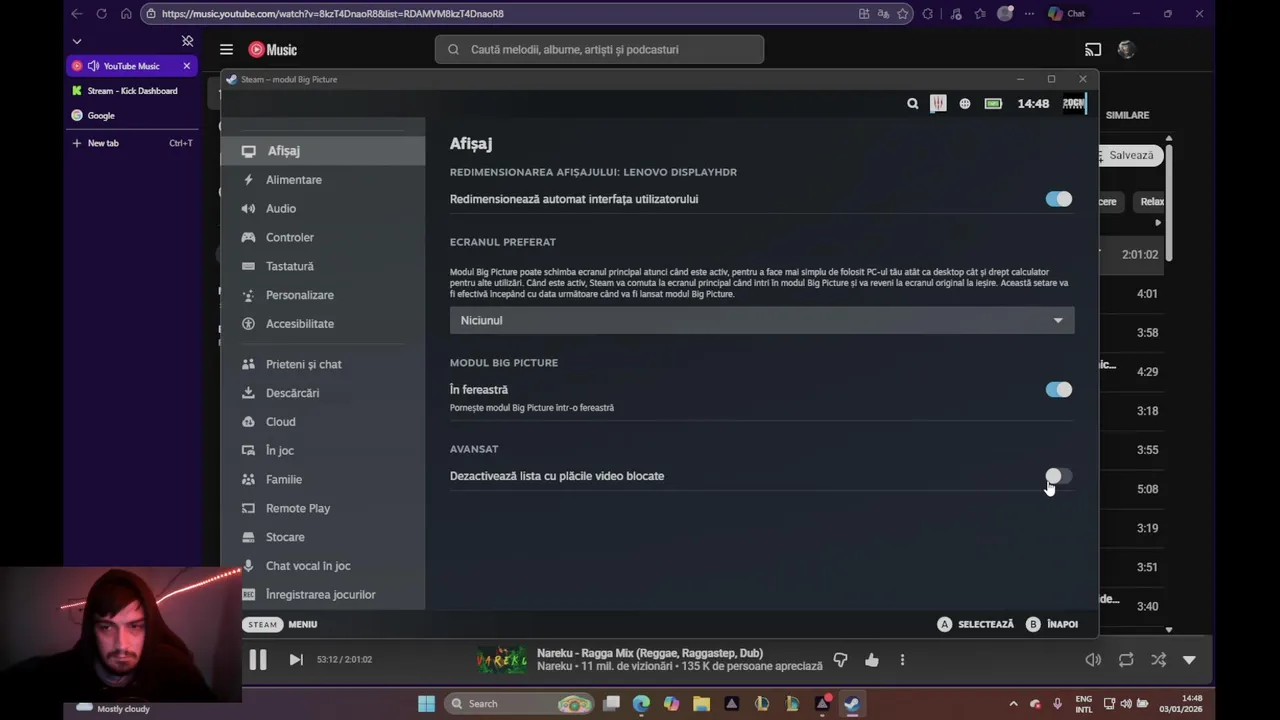Collapse the browser vertical tabs chevron

77,41
